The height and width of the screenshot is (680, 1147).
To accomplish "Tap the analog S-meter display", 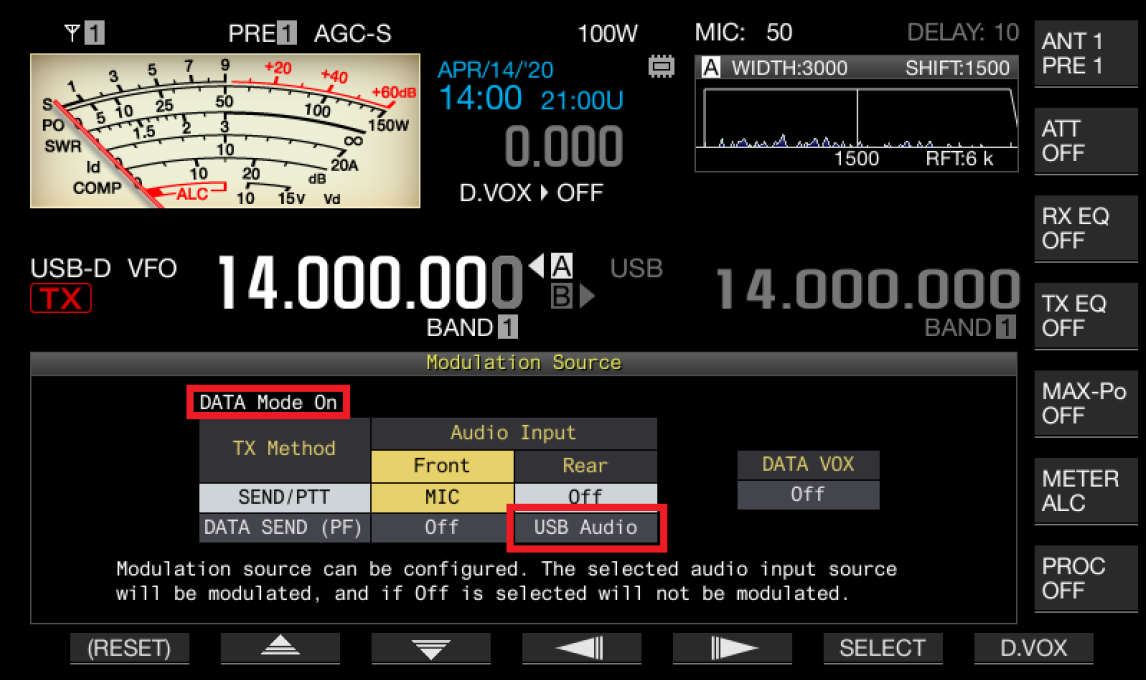I will click(x=225, y=131).
